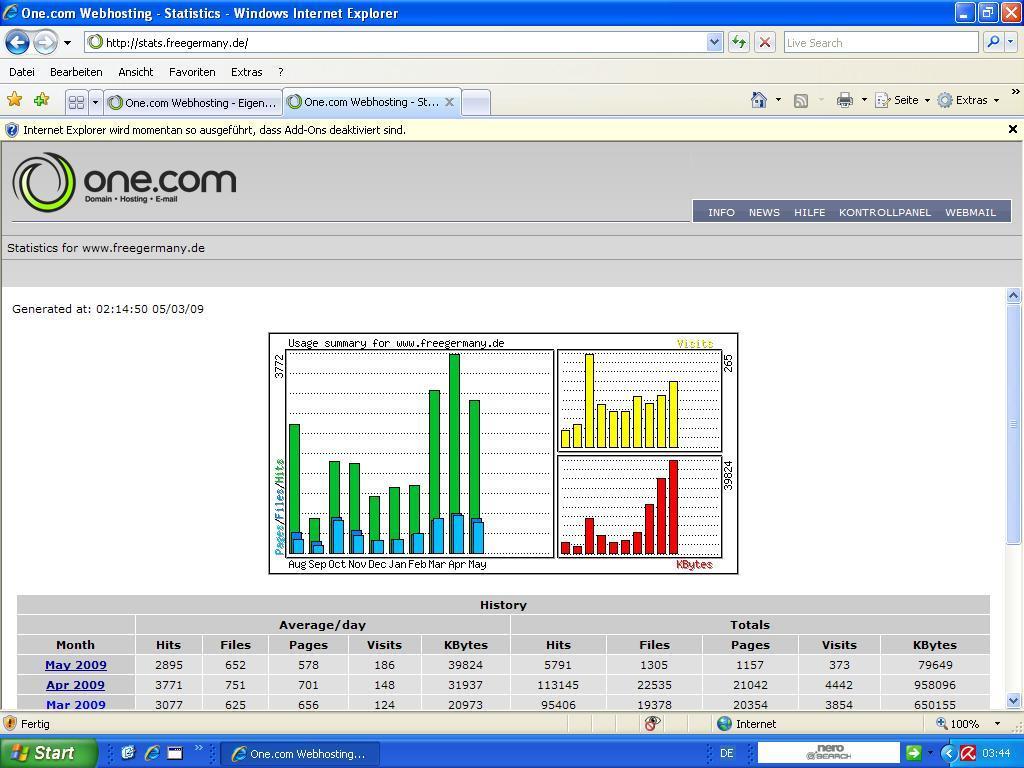Open a new blank tab

coord(476,103)
